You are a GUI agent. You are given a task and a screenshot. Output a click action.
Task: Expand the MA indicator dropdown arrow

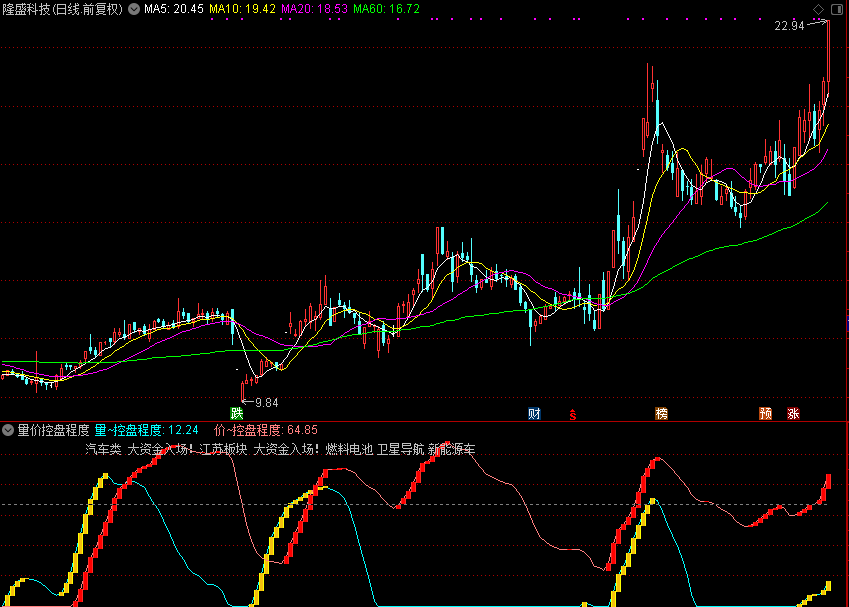pyautogui.click(x=134, y=9)
